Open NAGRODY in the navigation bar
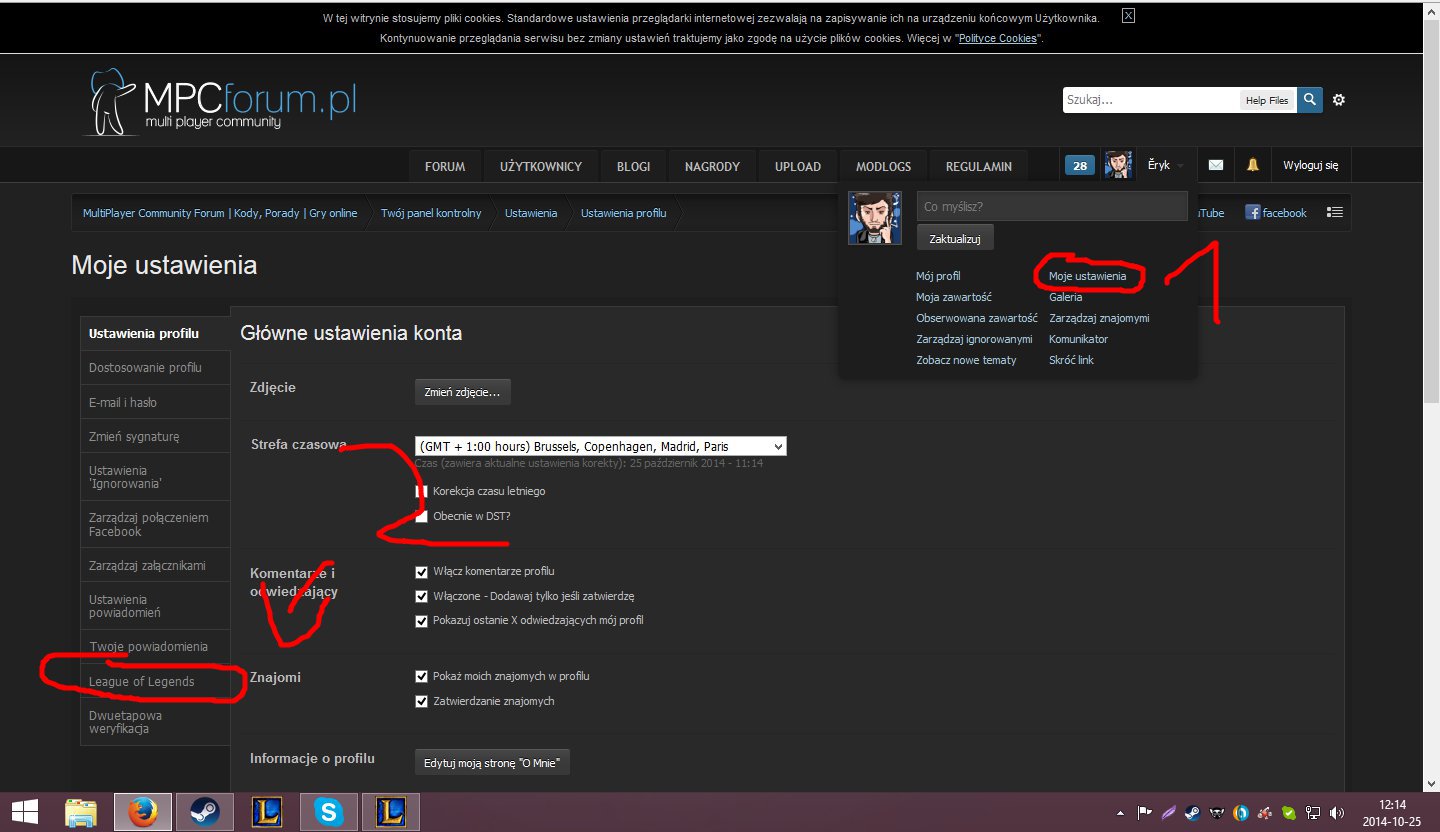Viewport: 1440px width, 832px height. tap(713, 167)
